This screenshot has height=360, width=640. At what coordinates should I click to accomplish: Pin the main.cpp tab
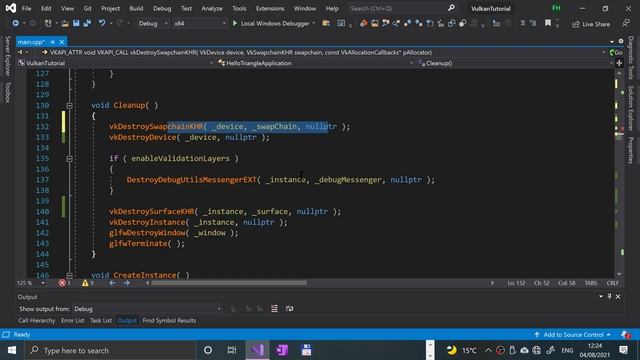point(53,42)
